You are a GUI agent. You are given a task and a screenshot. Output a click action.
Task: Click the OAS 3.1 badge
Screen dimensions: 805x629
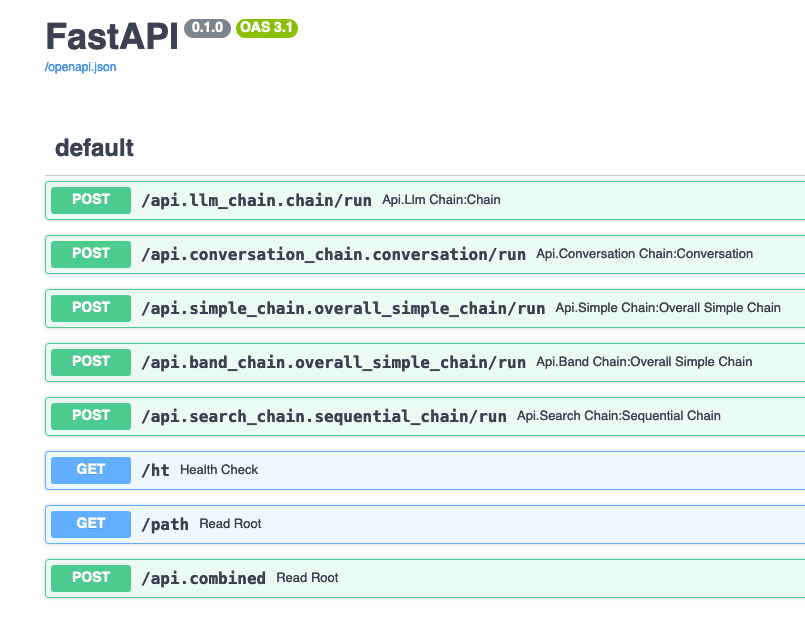click(x=267, y=28)
